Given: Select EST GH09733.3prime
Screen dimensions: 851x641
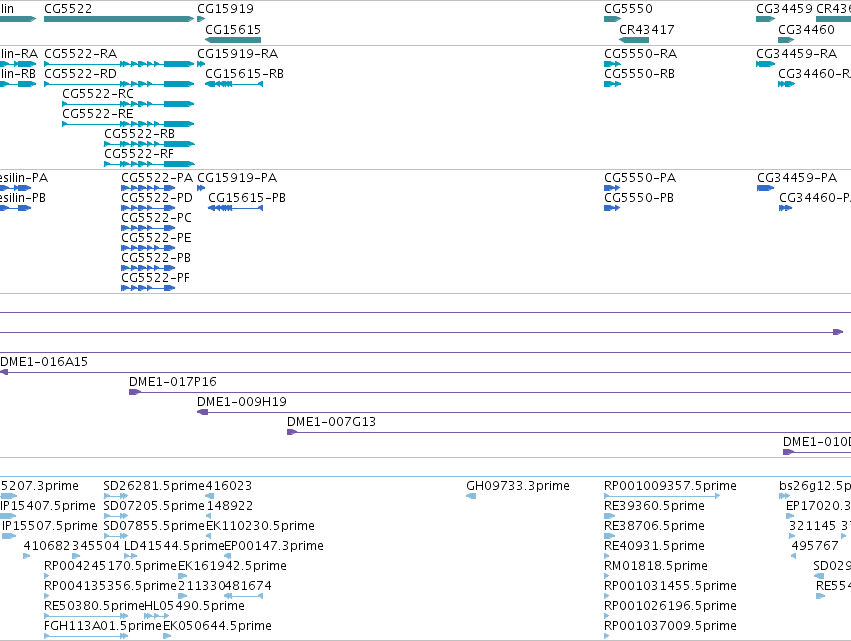Looking at the screenshot, I should [471, 496].
